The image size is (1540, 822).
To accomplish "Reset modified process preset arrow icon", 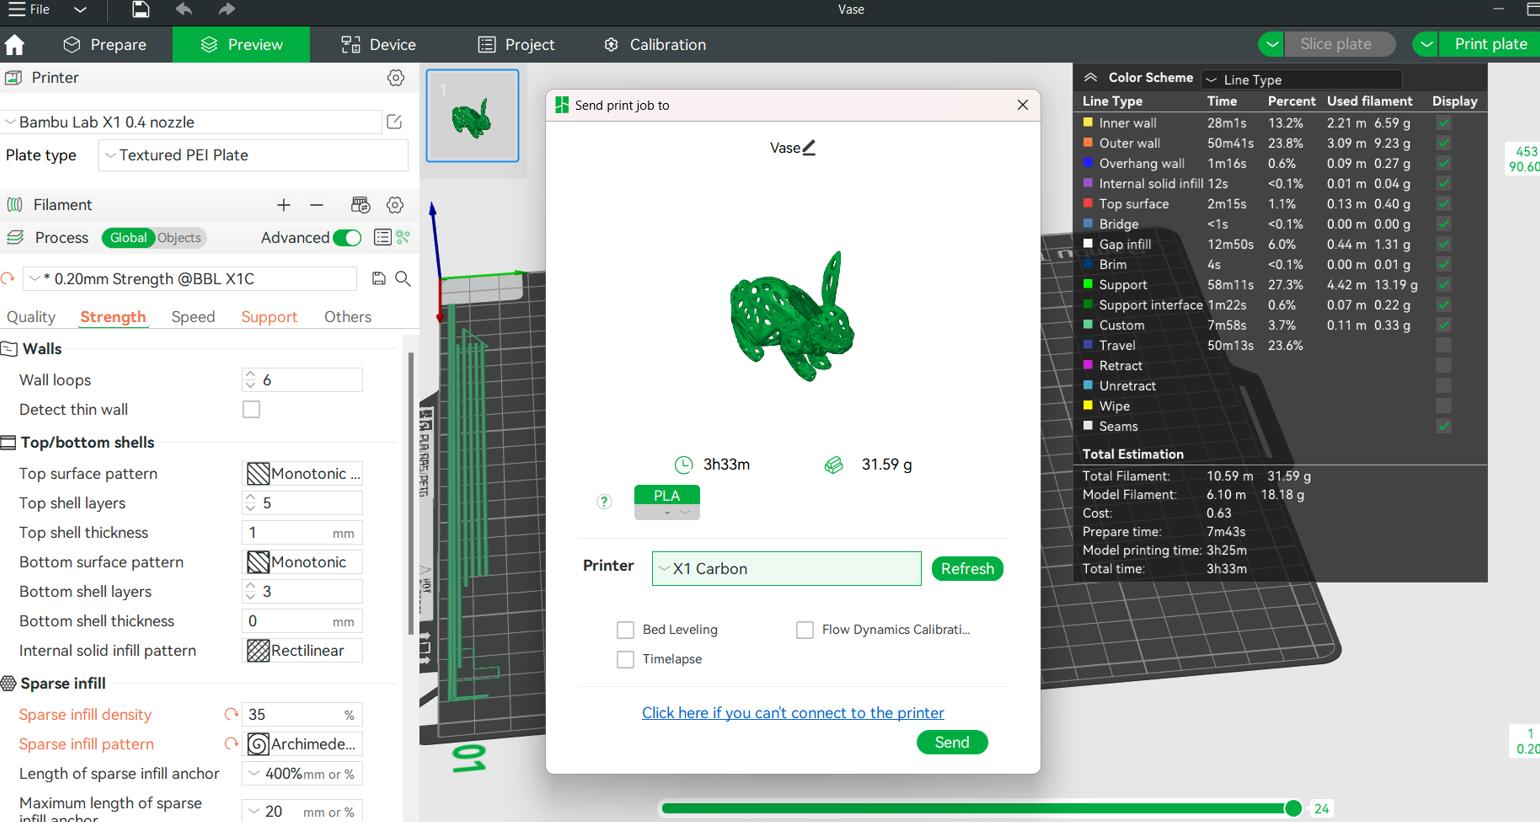I will click(8, 279).
